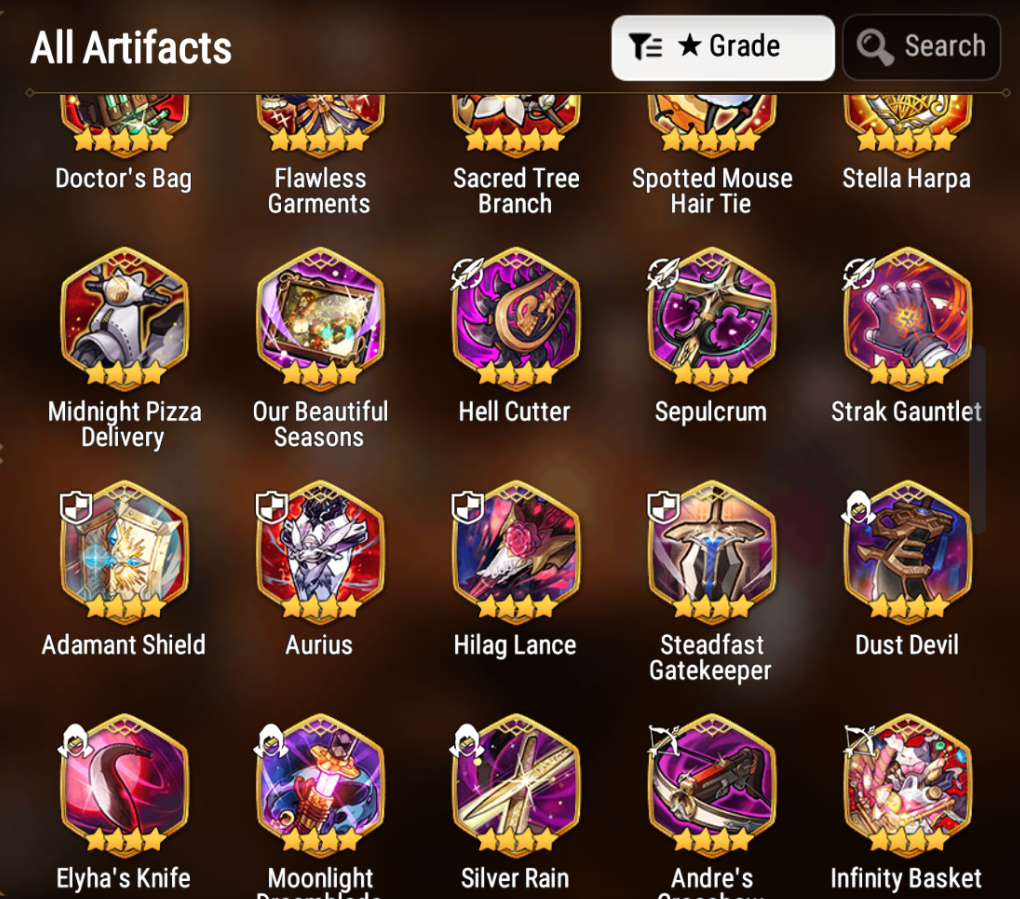The height and width of the screenshot is (899, 1020).
Task: Pick the Steadfast Gatekeeper artifact
Action: 711,552
